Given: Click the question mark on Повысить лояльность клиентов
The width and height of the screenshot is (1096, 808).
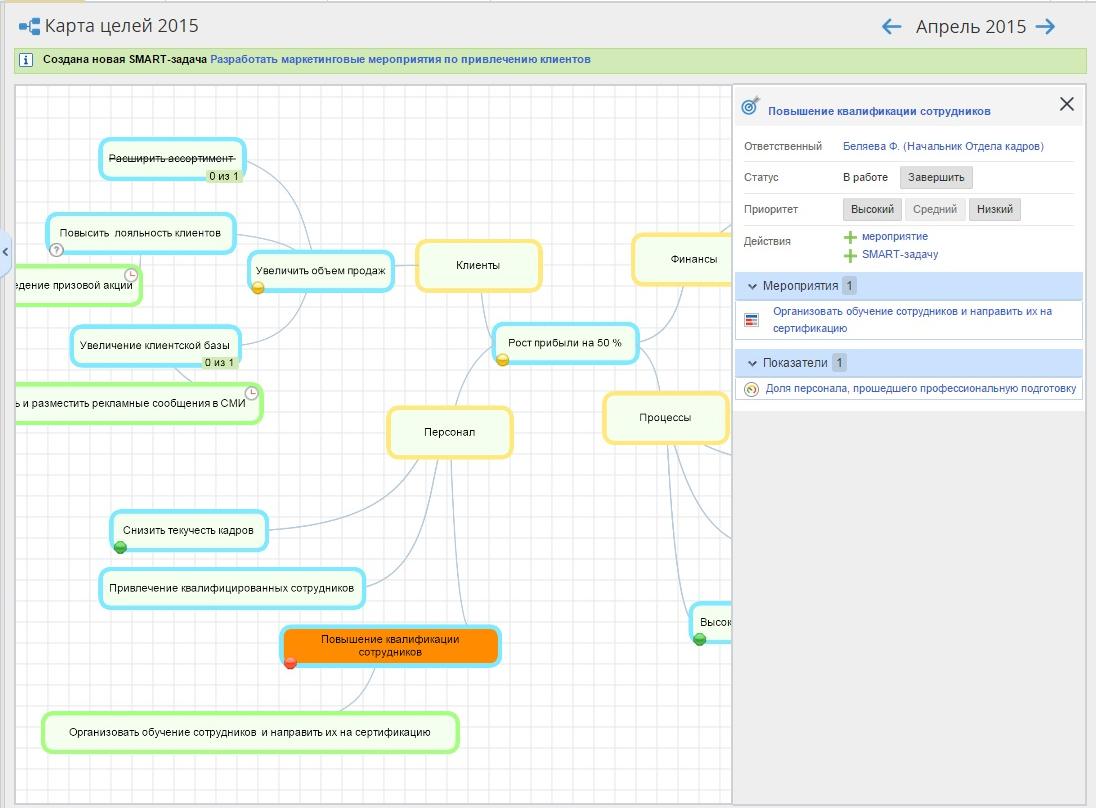Looking at the screenshot, I should coord(56,250).
